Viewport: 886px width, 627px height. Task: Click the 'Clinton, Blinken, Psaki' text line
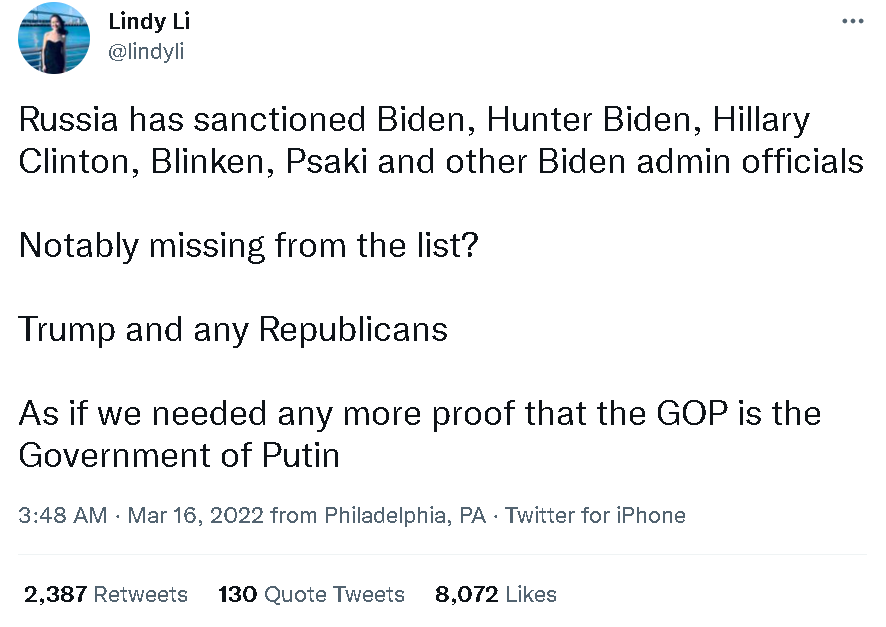coord(441,163)
